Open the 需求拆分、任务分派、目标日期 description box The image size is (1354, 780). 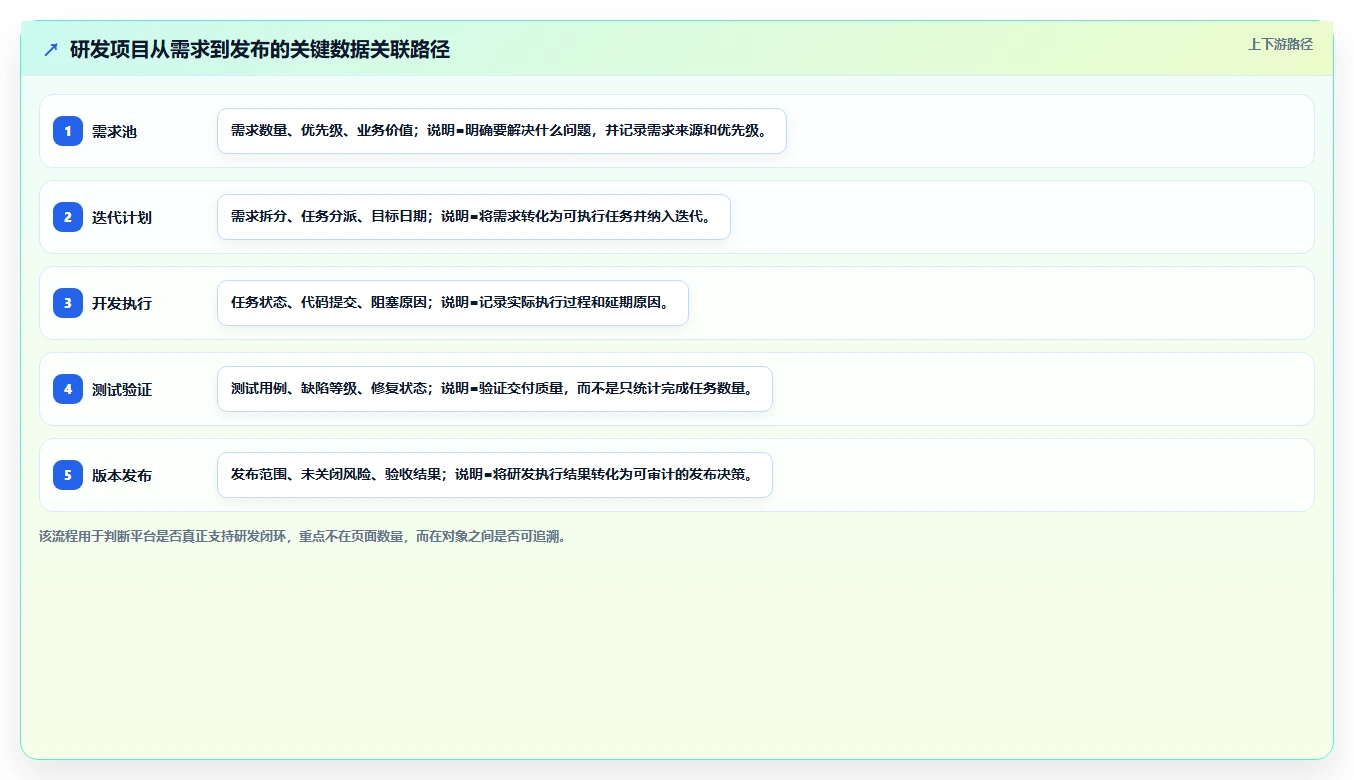point(474,217)
